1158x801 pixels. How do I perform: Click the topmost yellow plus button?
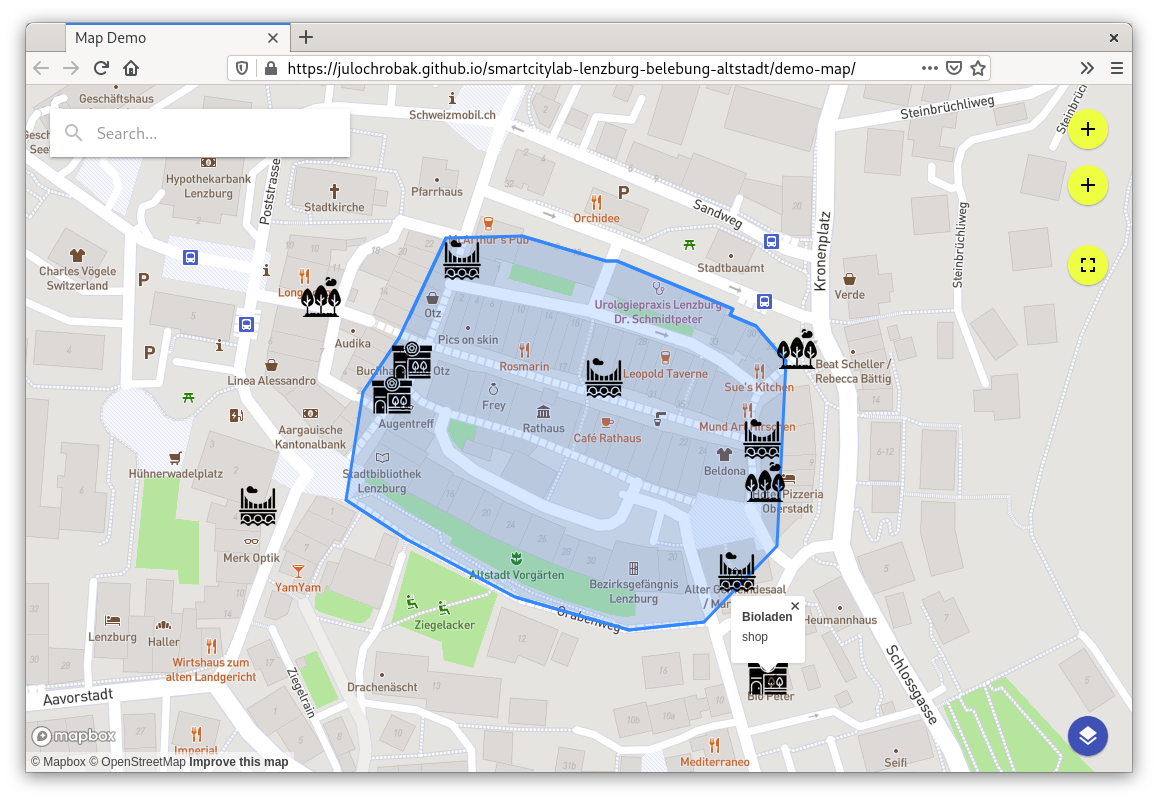pyautogui.click(x=1088, y=129)
